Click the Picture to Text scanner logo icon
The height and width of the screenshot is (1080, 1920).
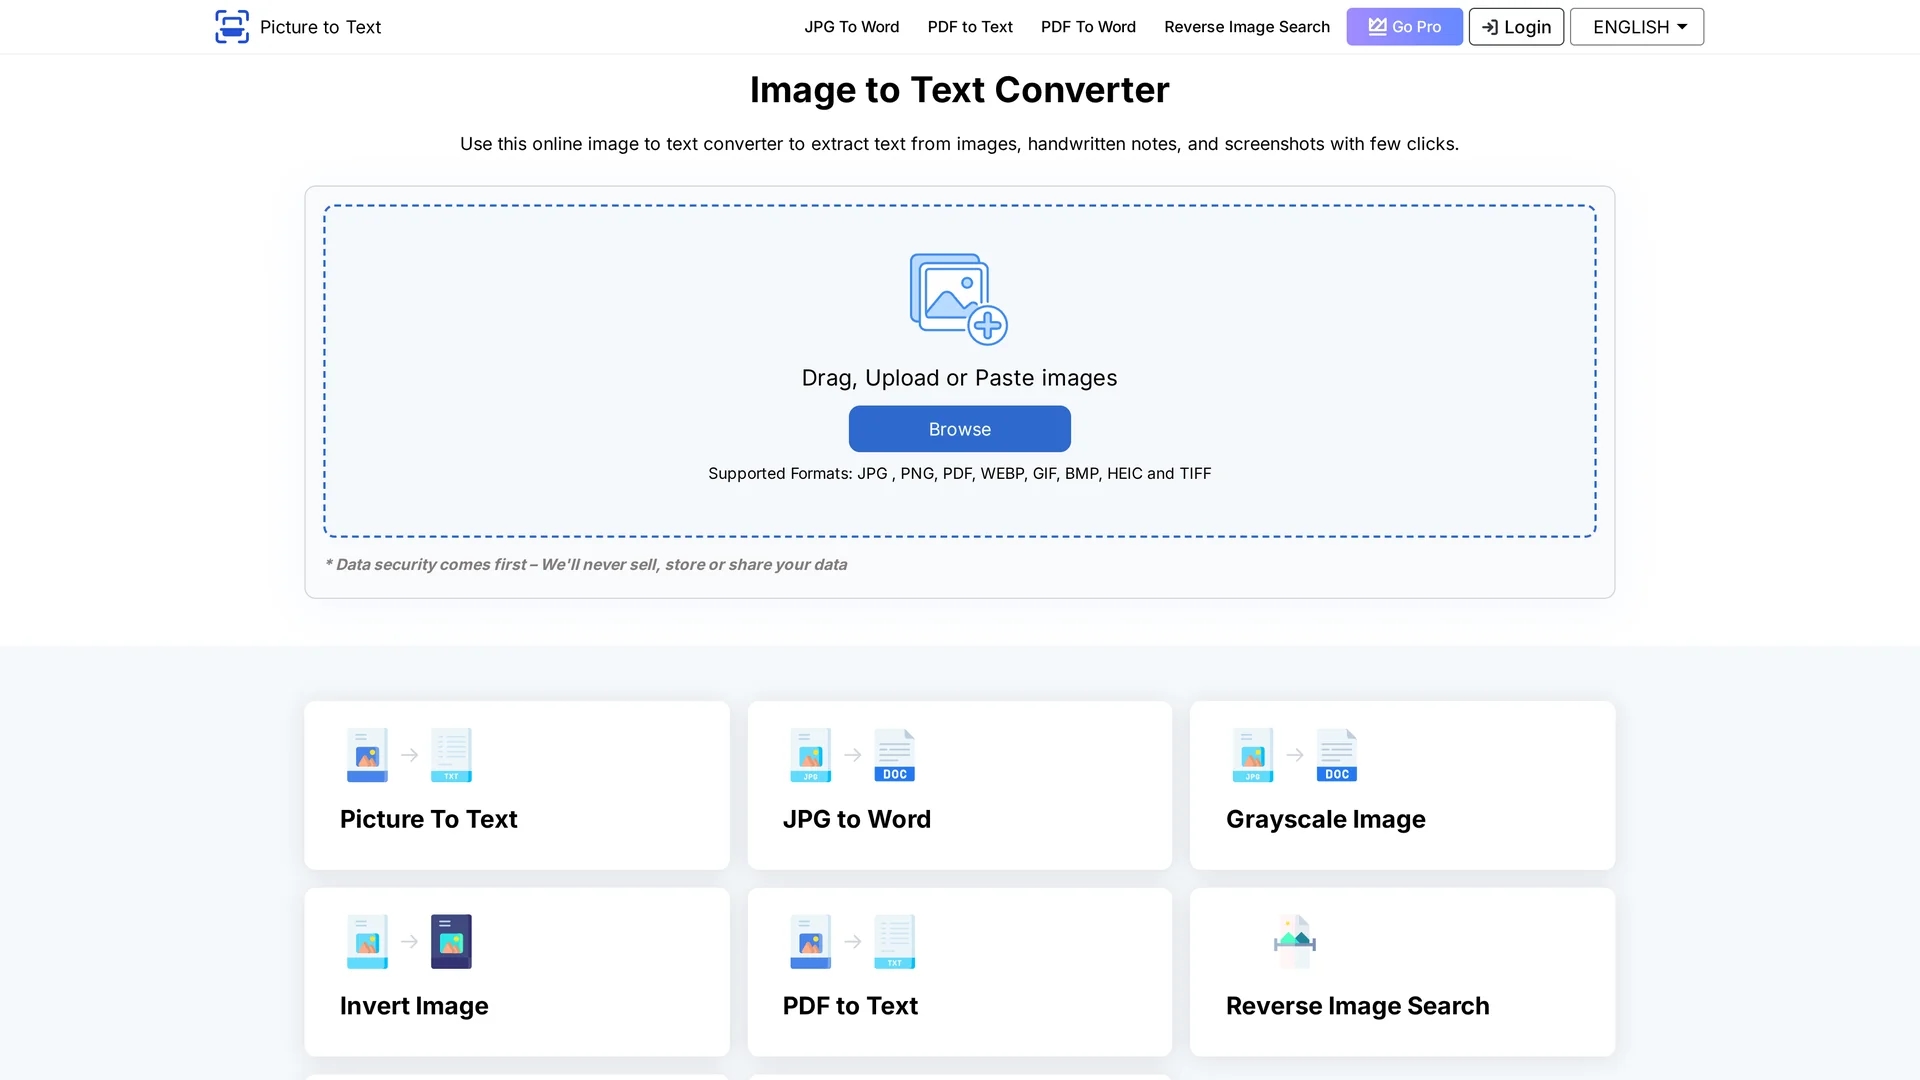(232, 27)
